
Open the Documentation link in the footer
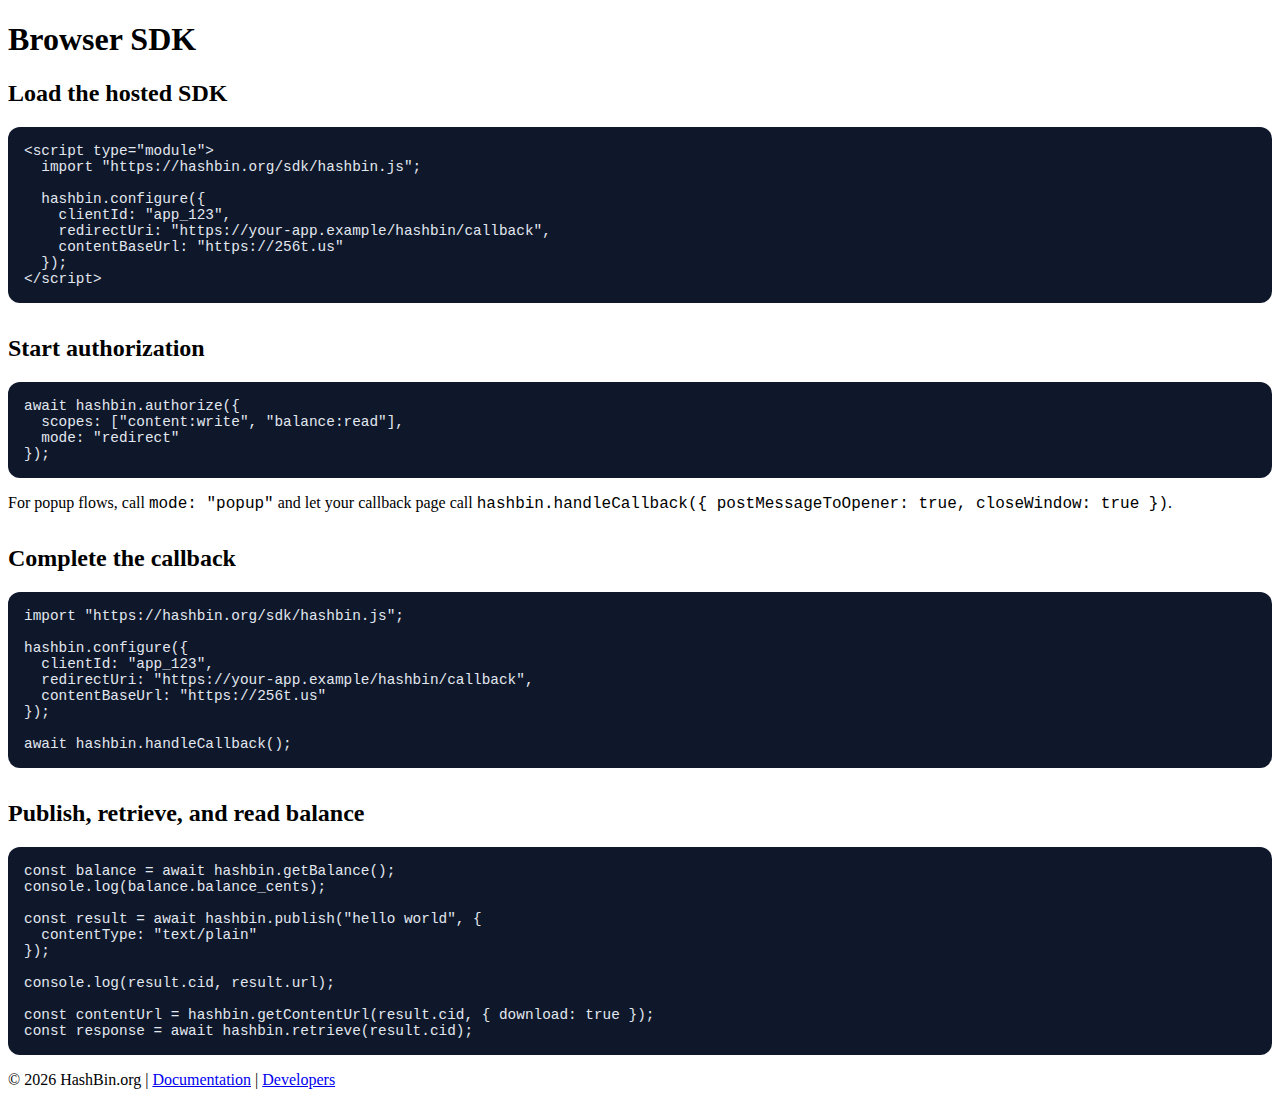pyautogui.click(x=201, y=1080)
